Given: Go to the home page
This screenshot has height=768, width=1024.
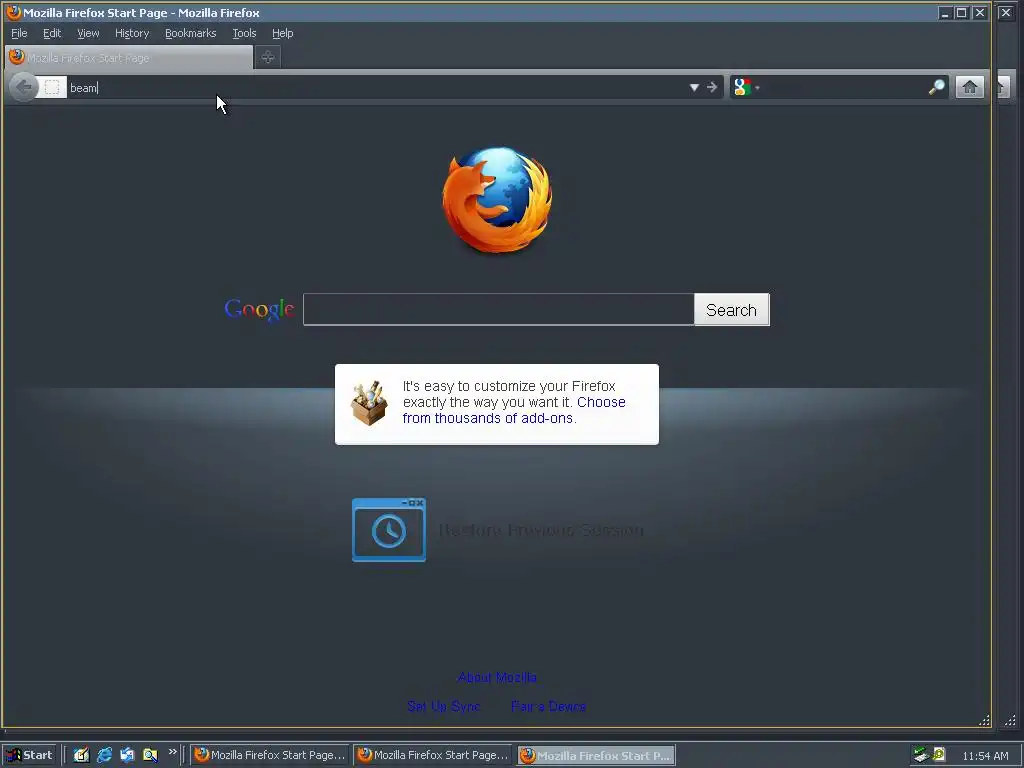Looking at the screenshot, I should tap(970, 87).
